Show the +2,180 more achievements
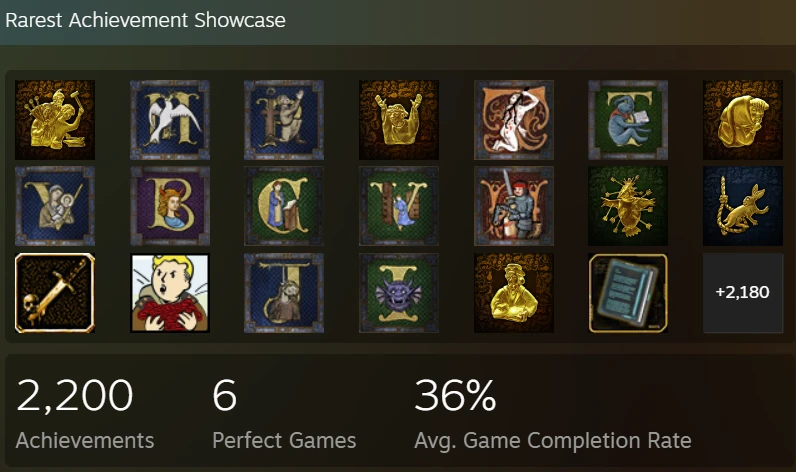This screenshot has height=472, width=796. [x=743, y=293]
